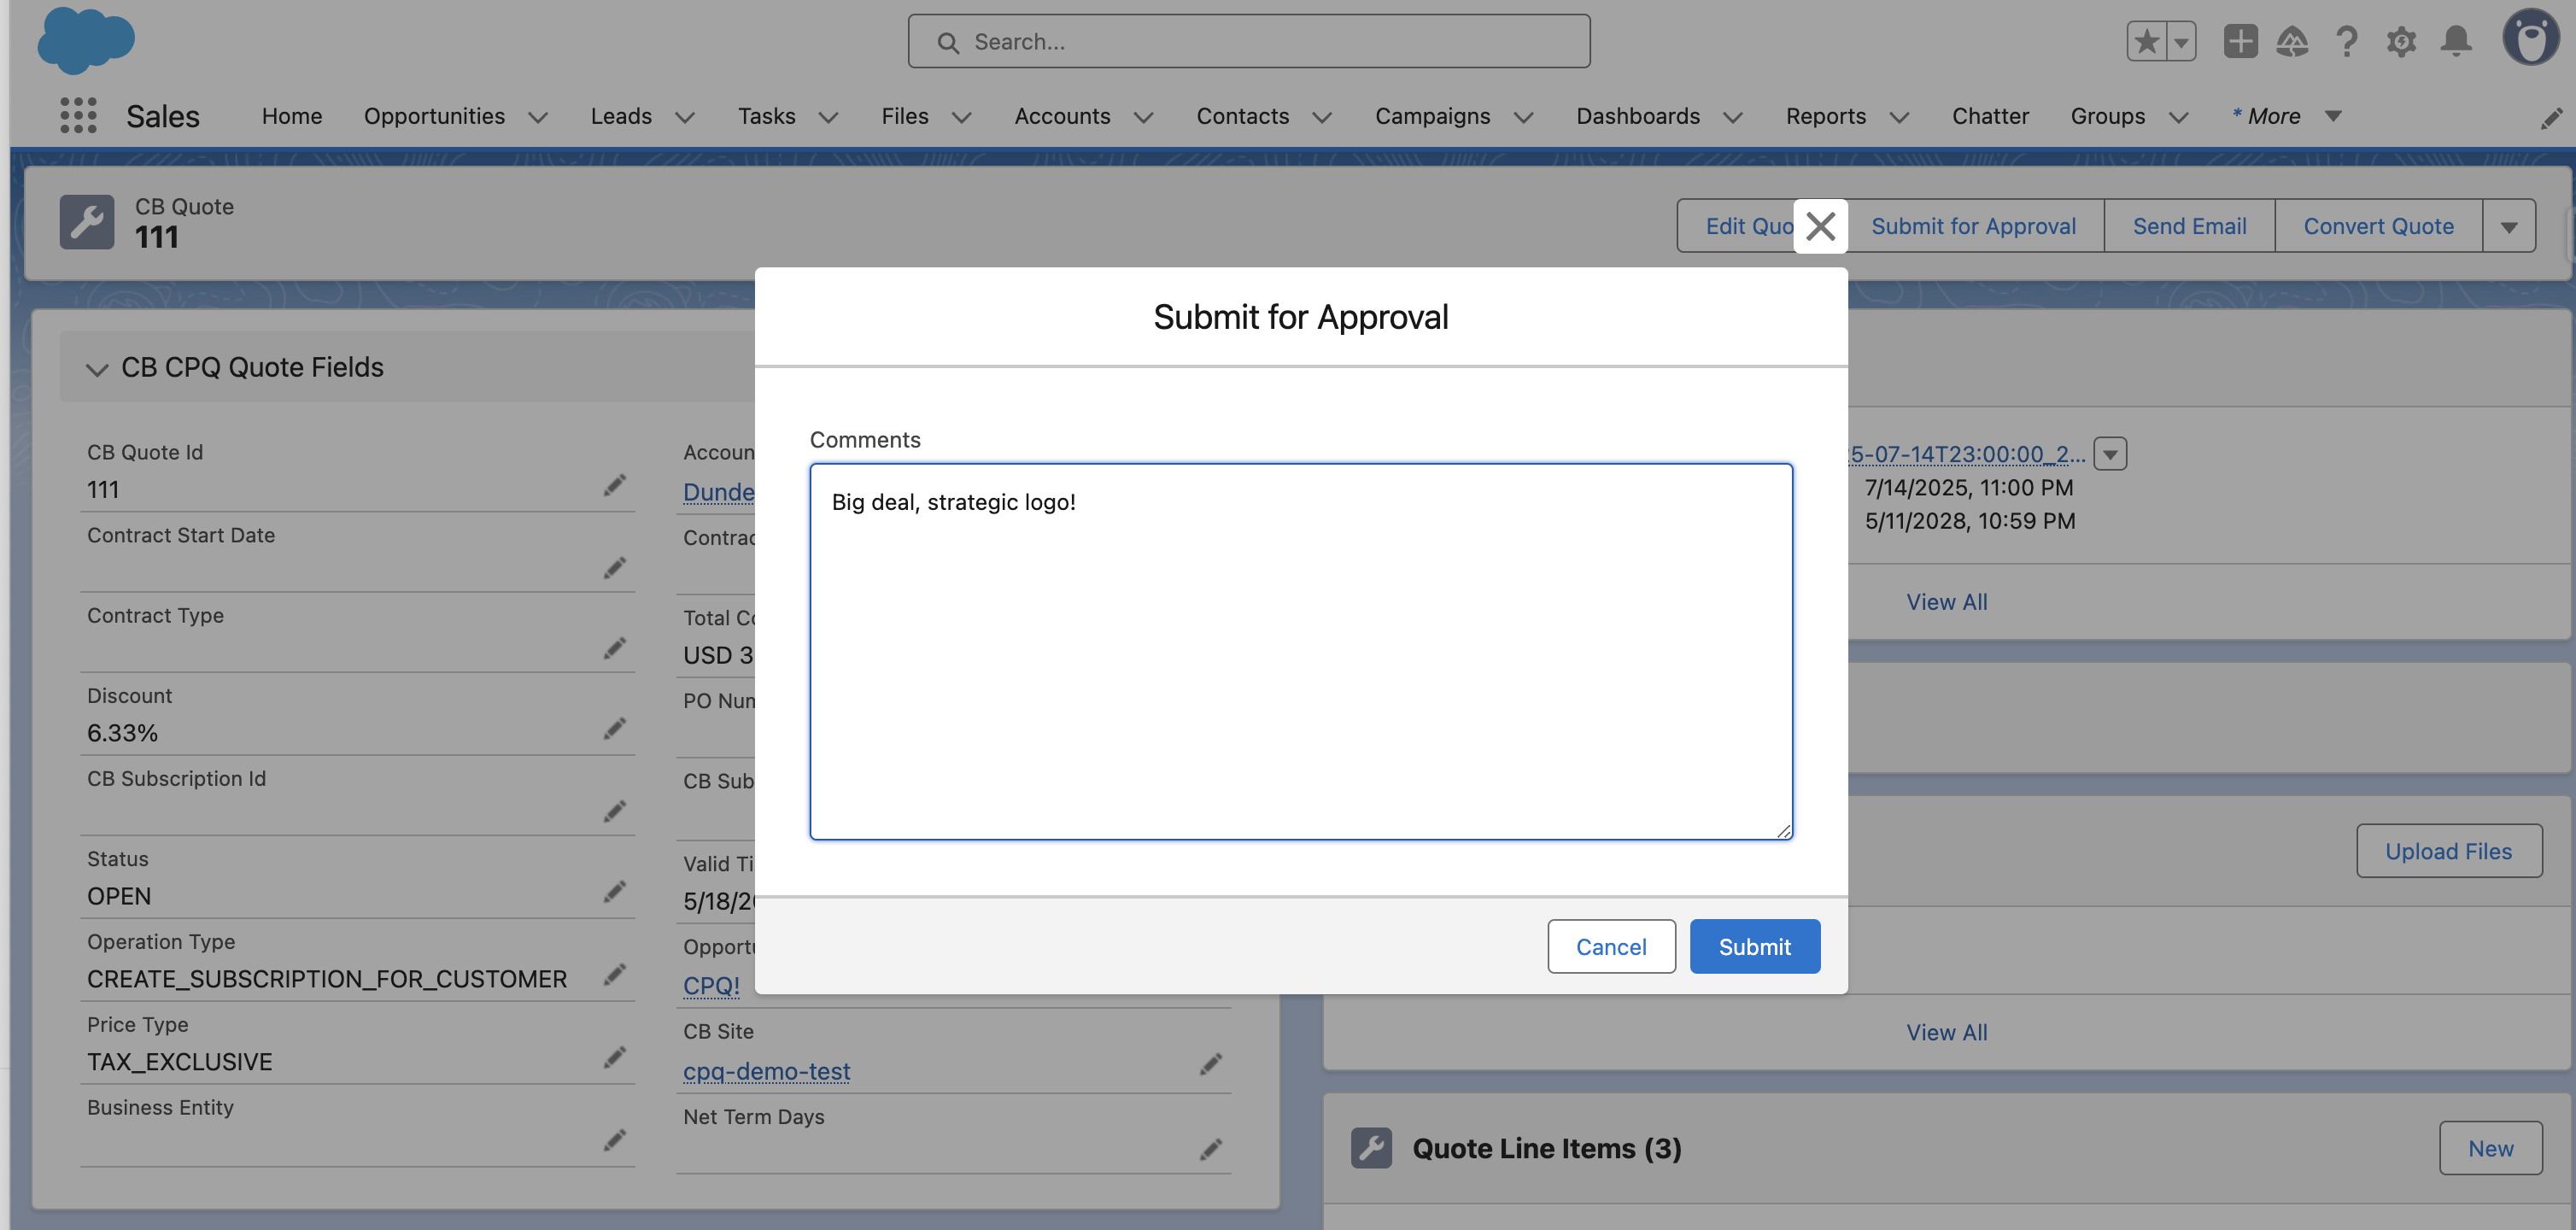This screenshot has height=1230, width=2576.
Task: Switch to the Chatter tab
Action: point(1990,116)
